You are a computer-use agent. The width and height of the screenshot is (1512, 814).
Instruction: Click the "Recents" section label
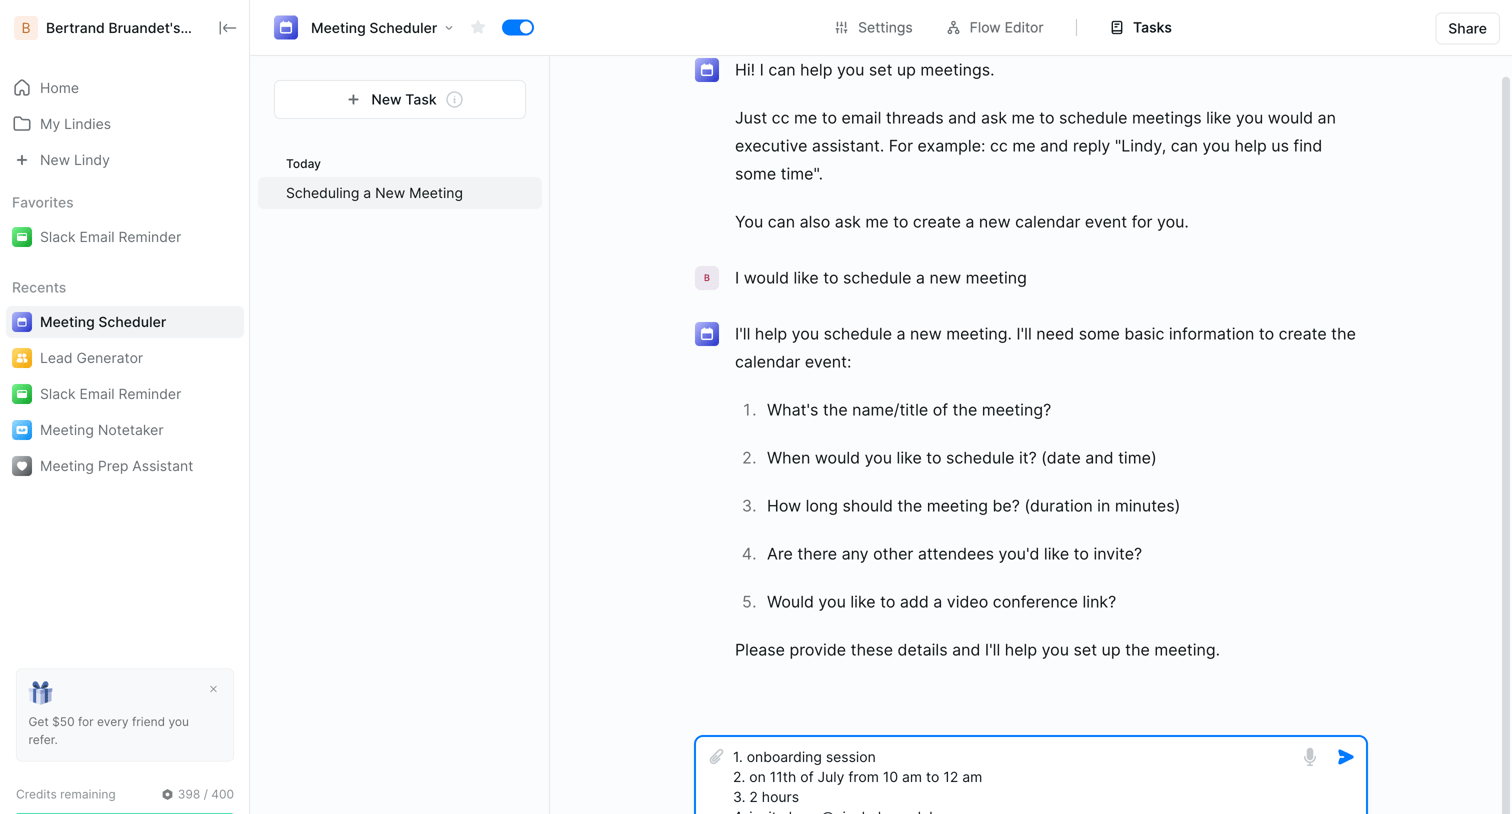click(39, 288)
